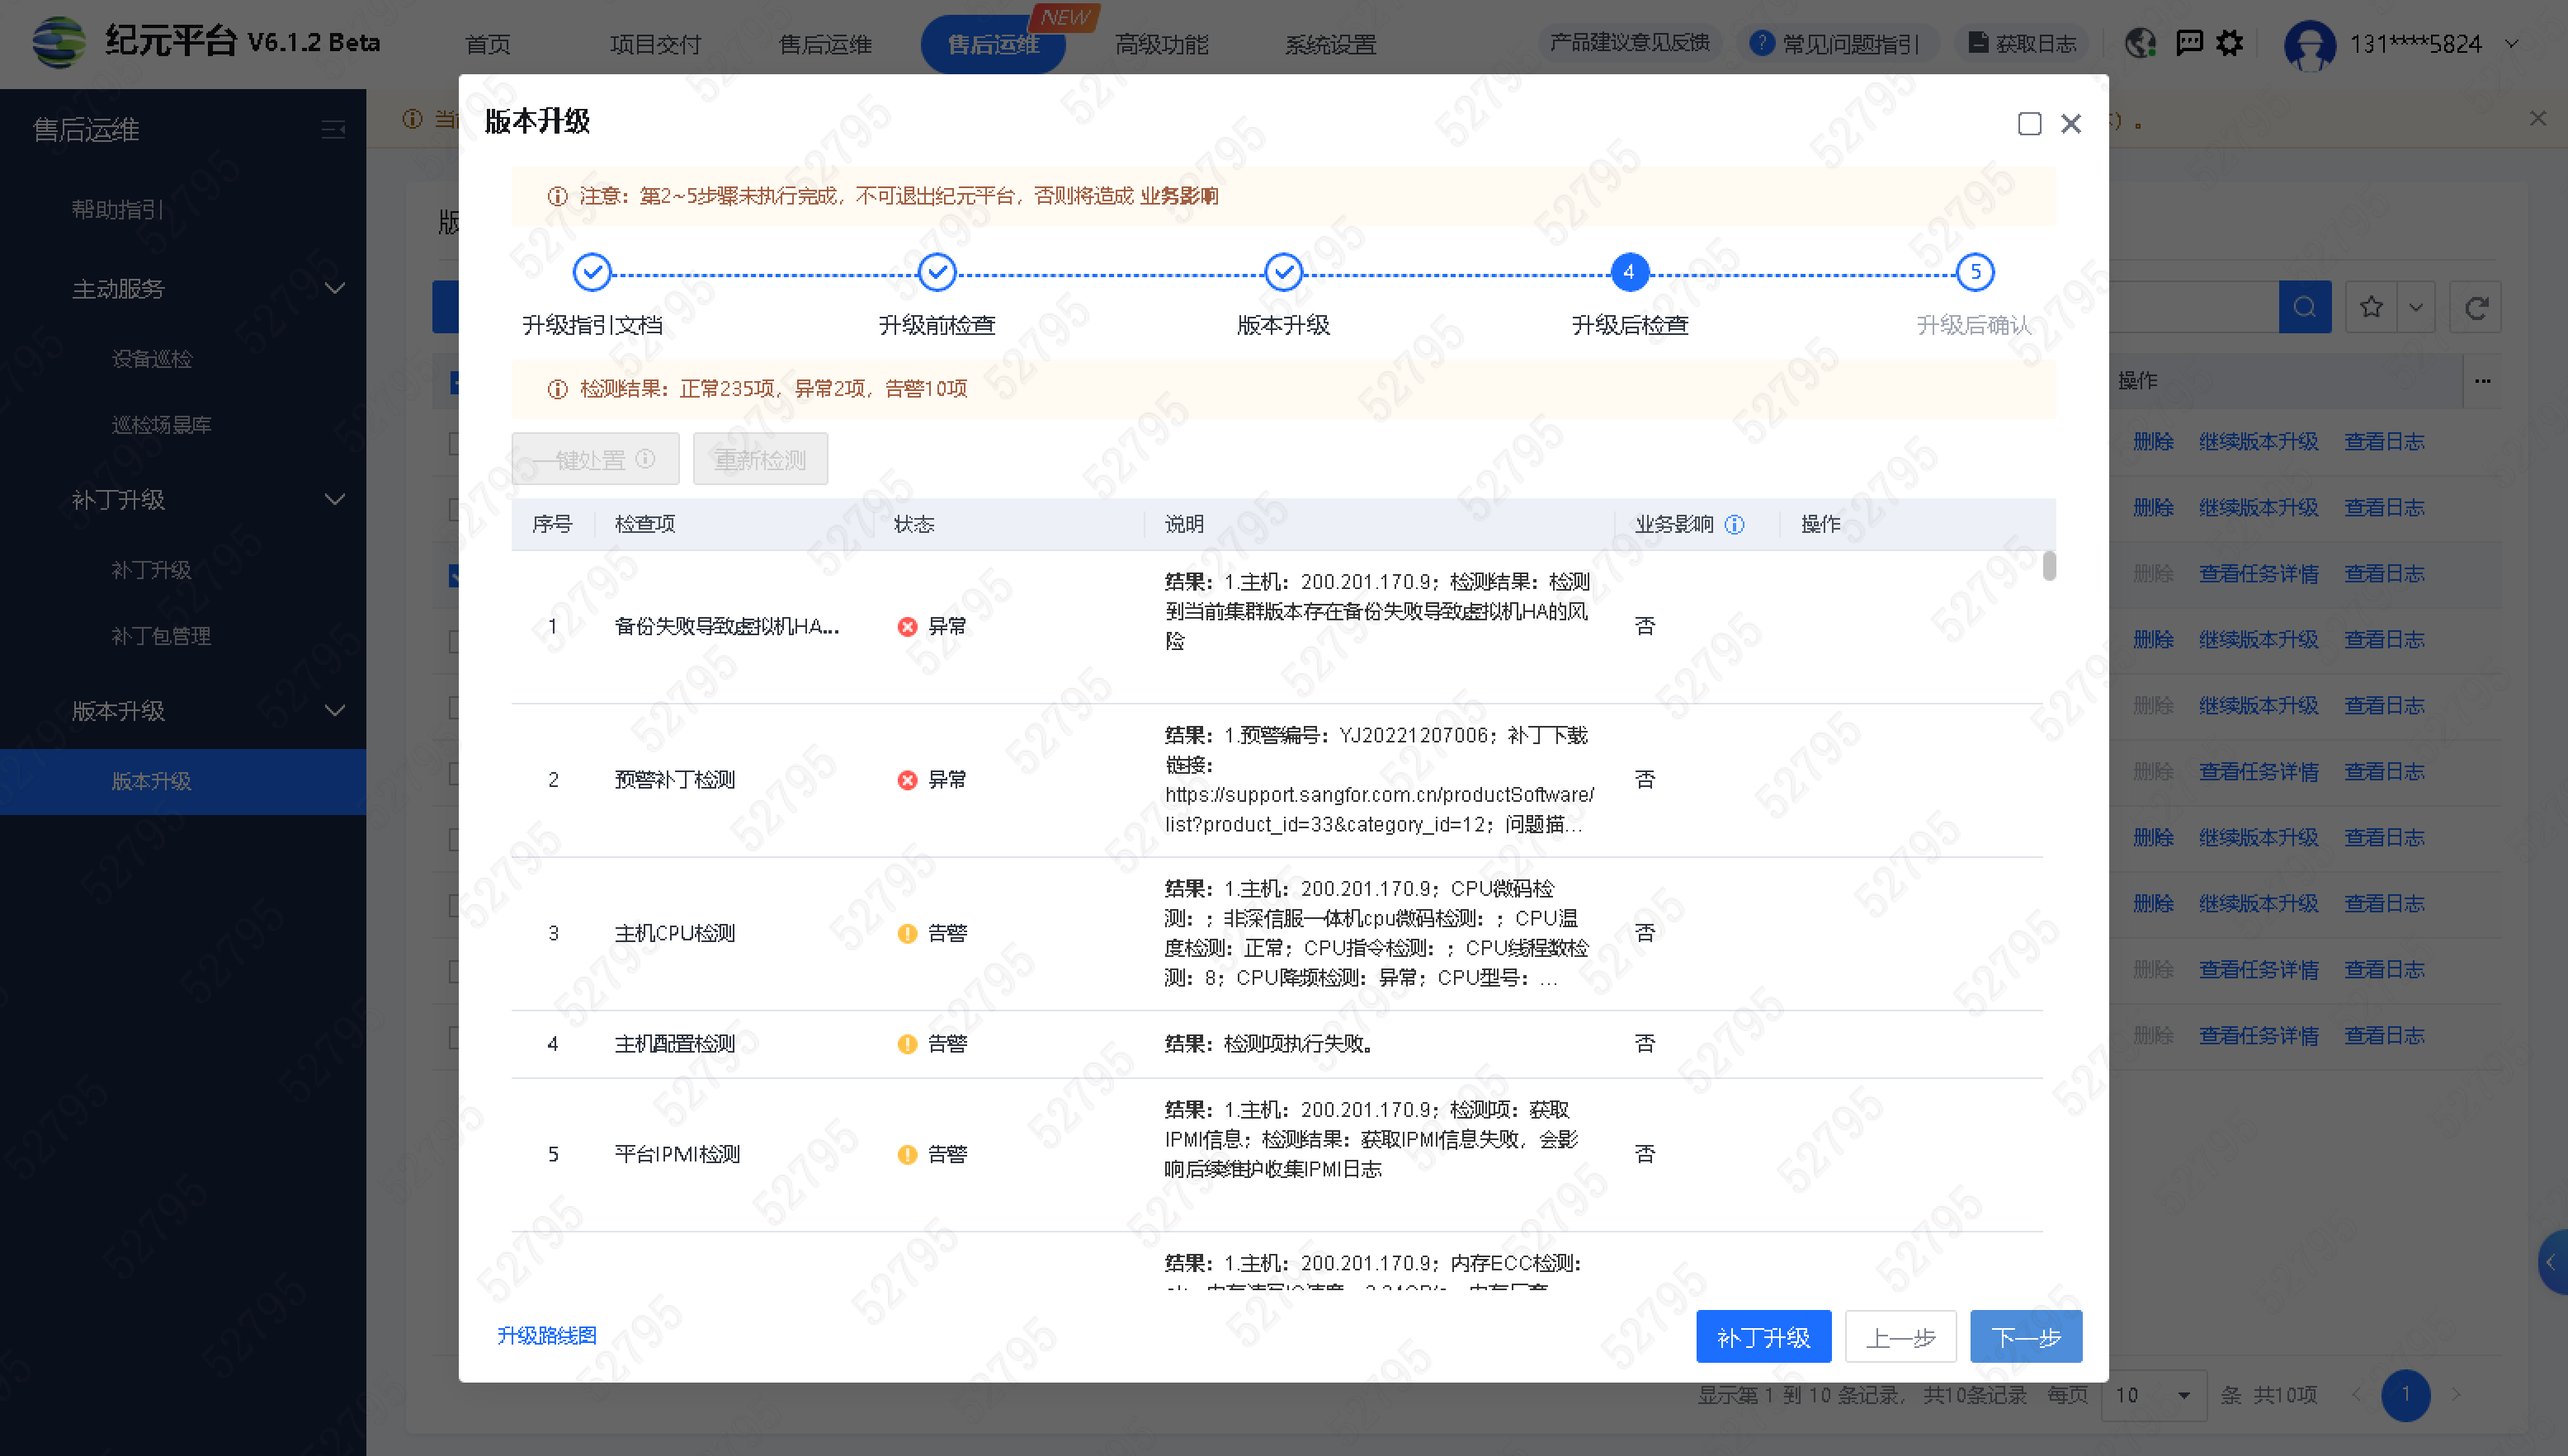The image size is (2568, 1456).
Task: Collapse the 售后运维 sidebar menu icon
Action: pyautogui.click(x=333, y=130)
